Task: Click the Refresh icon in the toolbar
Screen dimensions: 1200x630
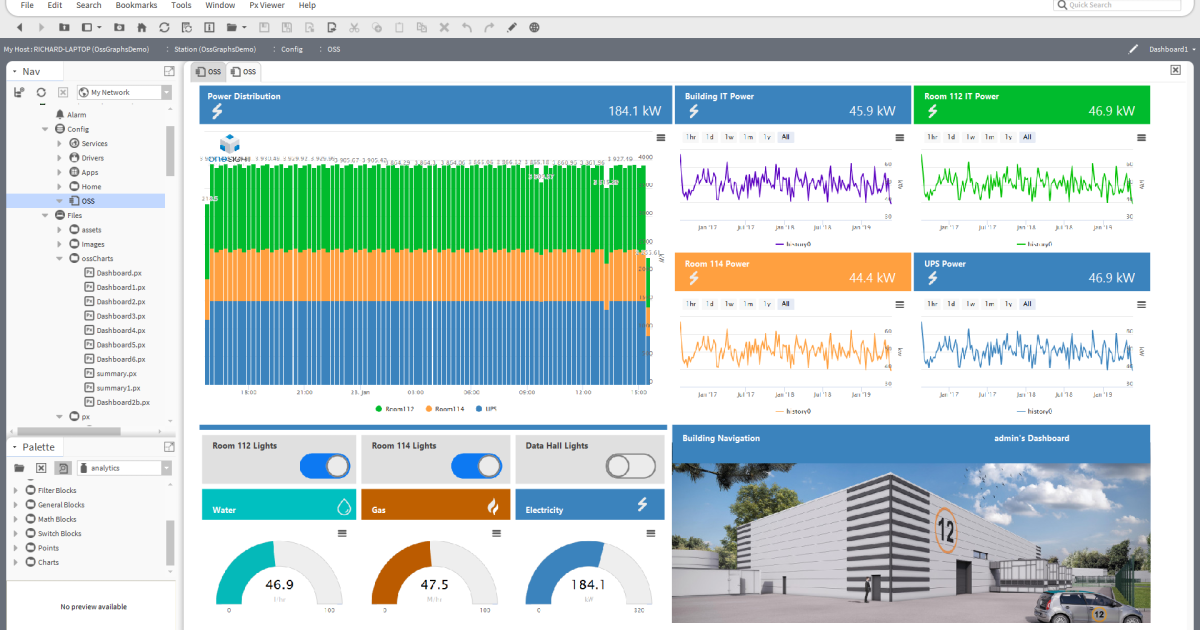Action: point(163,27)
